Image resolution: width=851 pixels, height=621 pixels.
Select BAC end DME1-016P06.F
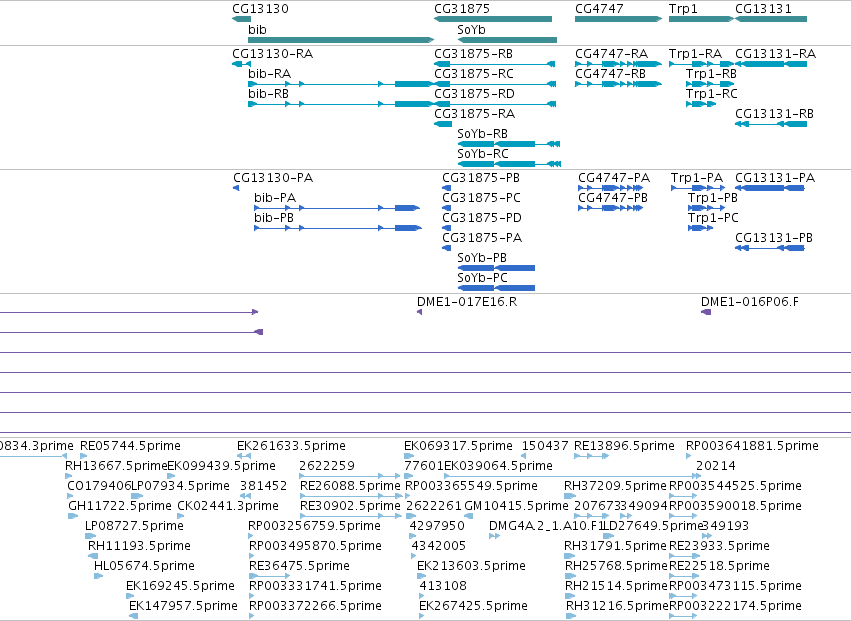pyautogui.click(x=706, y=312)
